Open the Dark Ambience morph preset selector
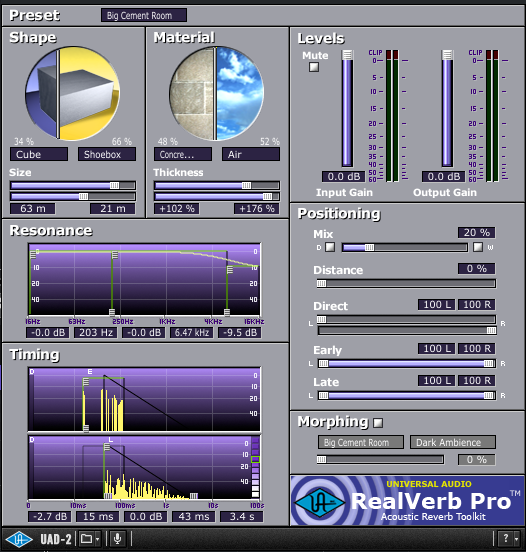Image resolution: width=526 pixels, height=552 pixels. (453, 442)
